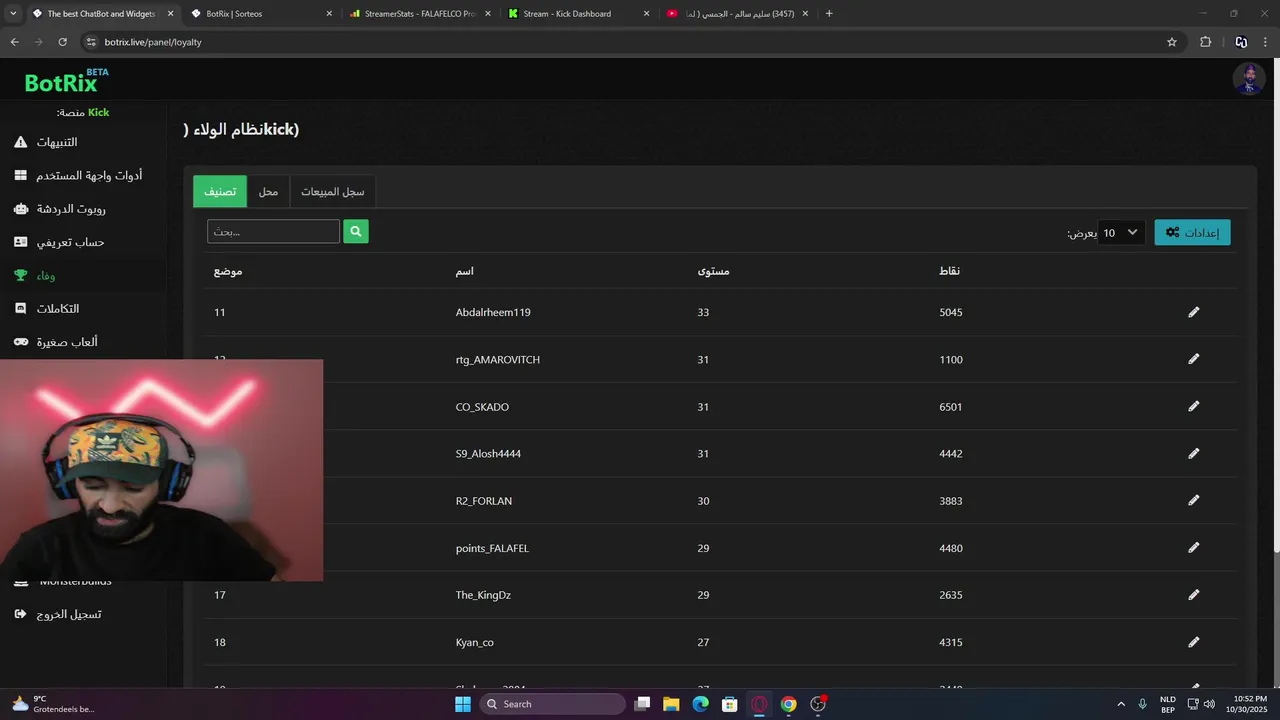Screen dimensions: 1280x720
Task: Click the إعدادات settings button
Action: click(1192, 232)
